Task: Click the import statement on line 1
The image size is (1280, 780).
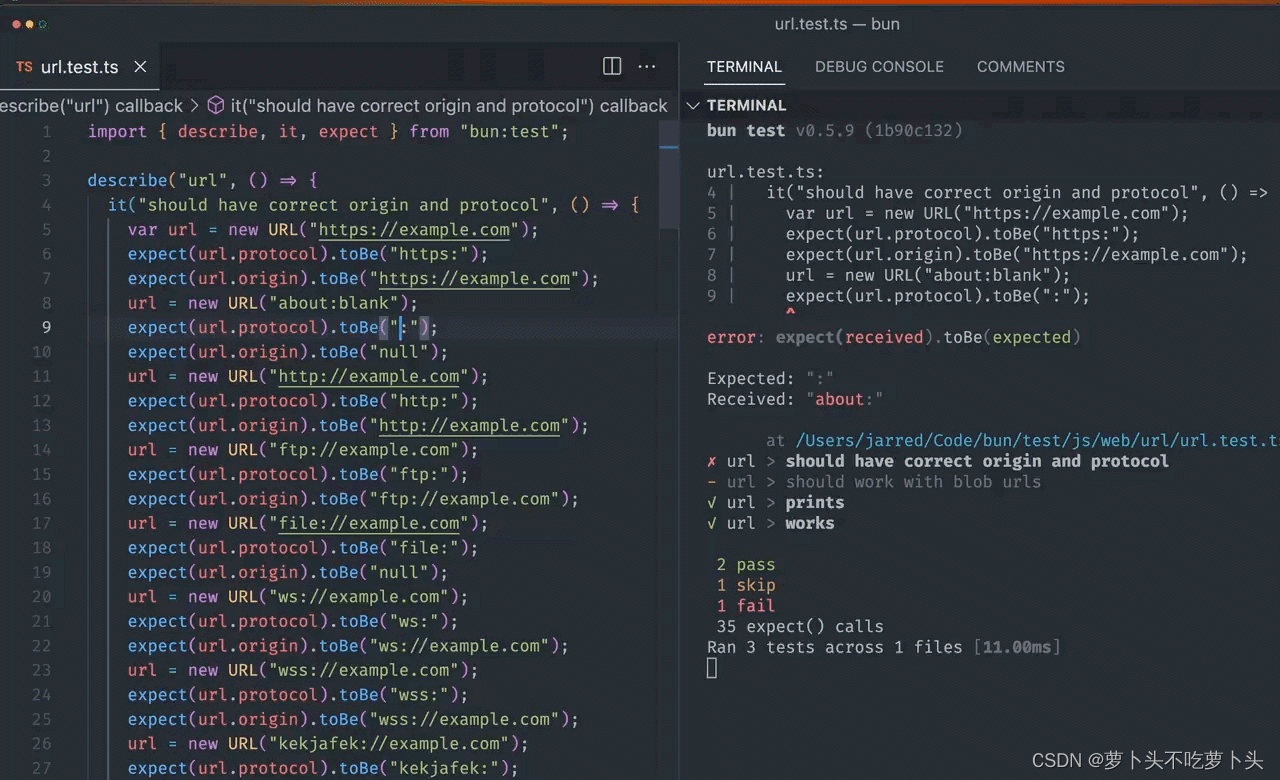Action: 328,132
